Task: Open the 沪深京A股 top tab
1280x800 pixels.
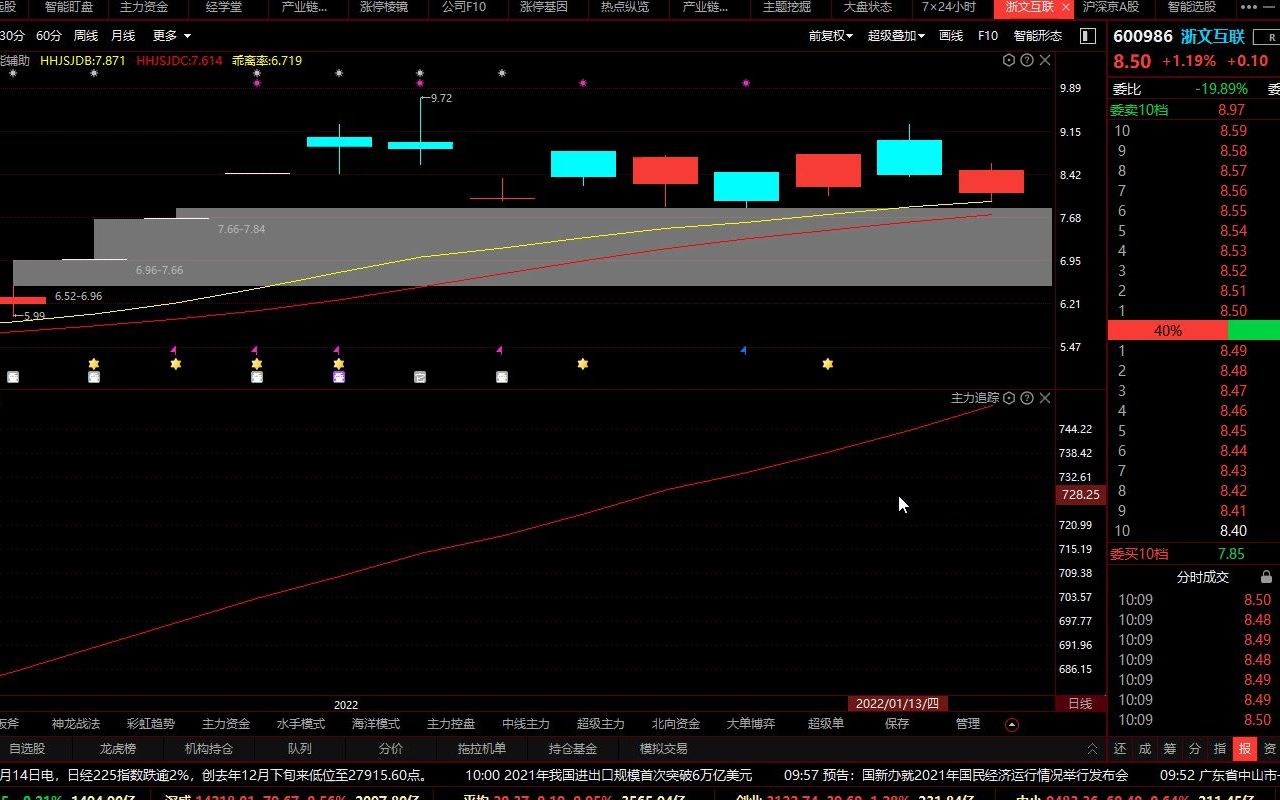Action: click(1111, 7)
